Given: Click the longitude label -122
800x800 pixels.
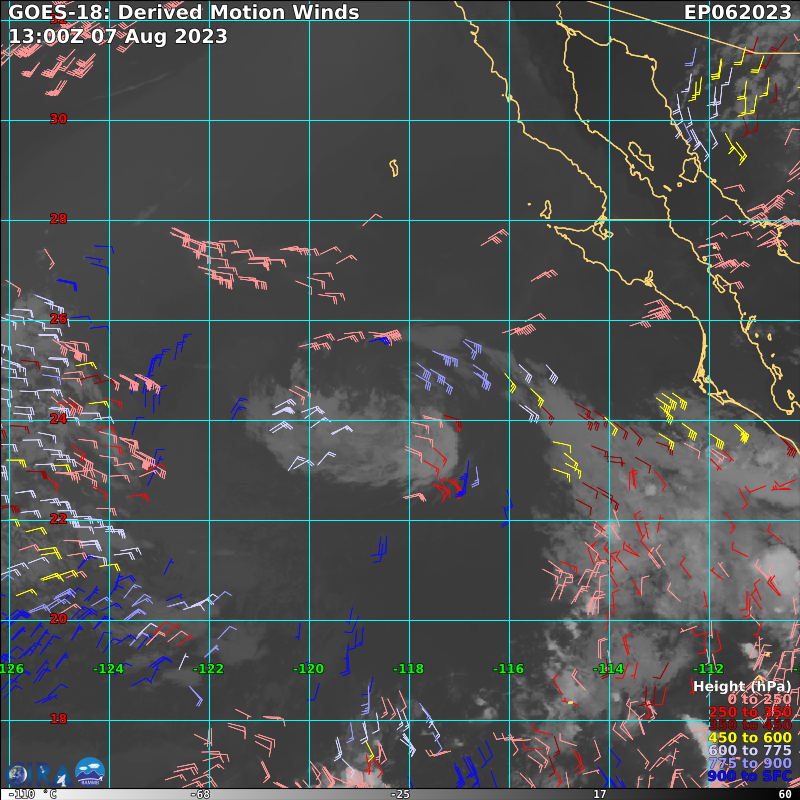Looking at the screenshot, I should click(208, 669).
